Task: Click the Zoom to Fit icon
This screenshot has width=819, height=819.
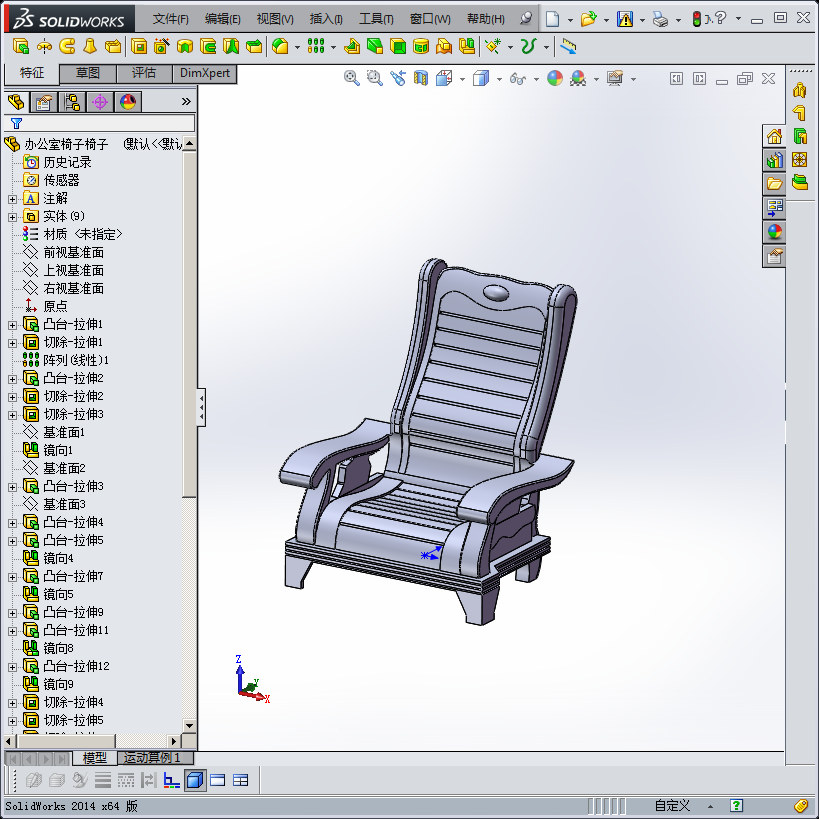Action: (x=352, y=78)
